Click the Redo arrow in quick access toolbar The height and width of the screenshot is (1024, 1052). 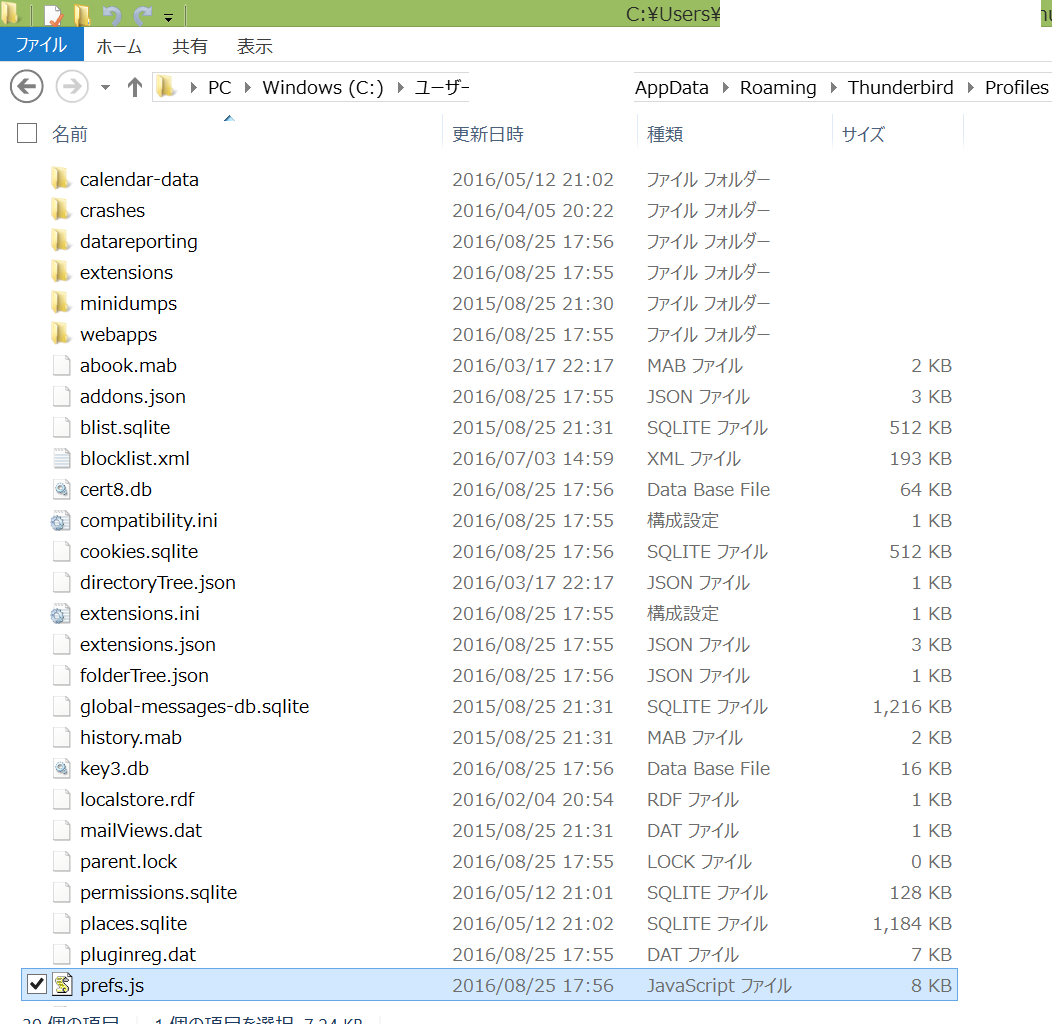[142, 15]
